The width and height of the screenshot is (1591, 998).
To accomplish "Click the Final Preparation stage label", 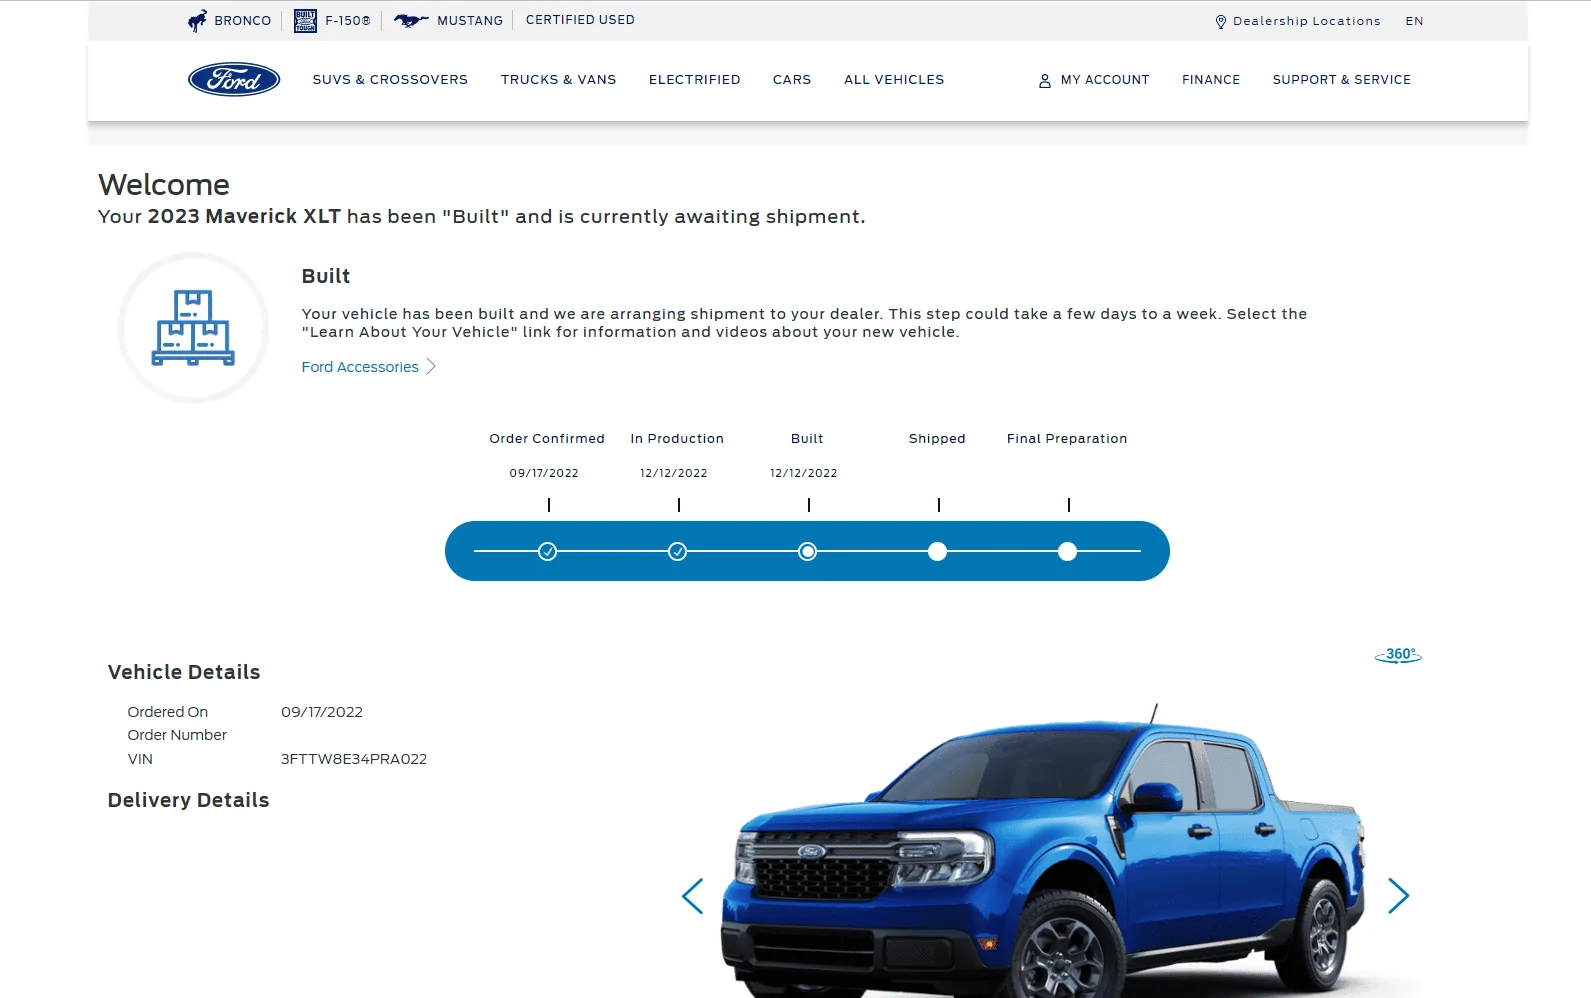I will (1067, 439).
